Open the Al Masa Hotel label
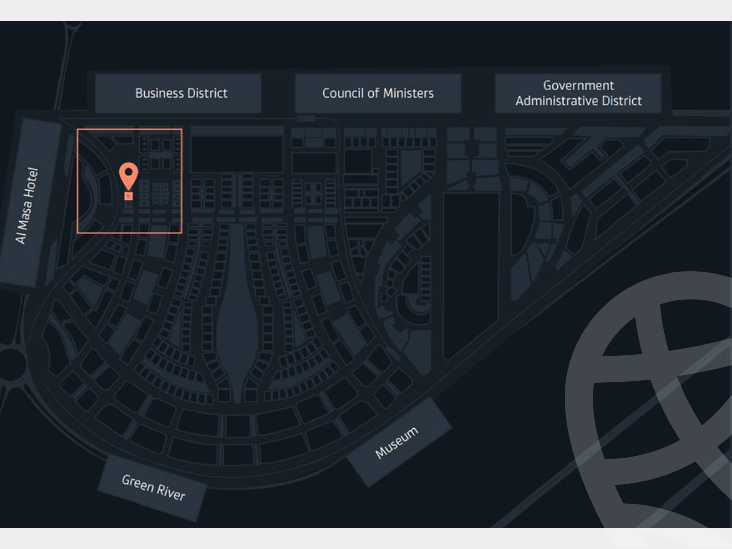The height and width of the screenshot is (549, 732). point(31,203)
